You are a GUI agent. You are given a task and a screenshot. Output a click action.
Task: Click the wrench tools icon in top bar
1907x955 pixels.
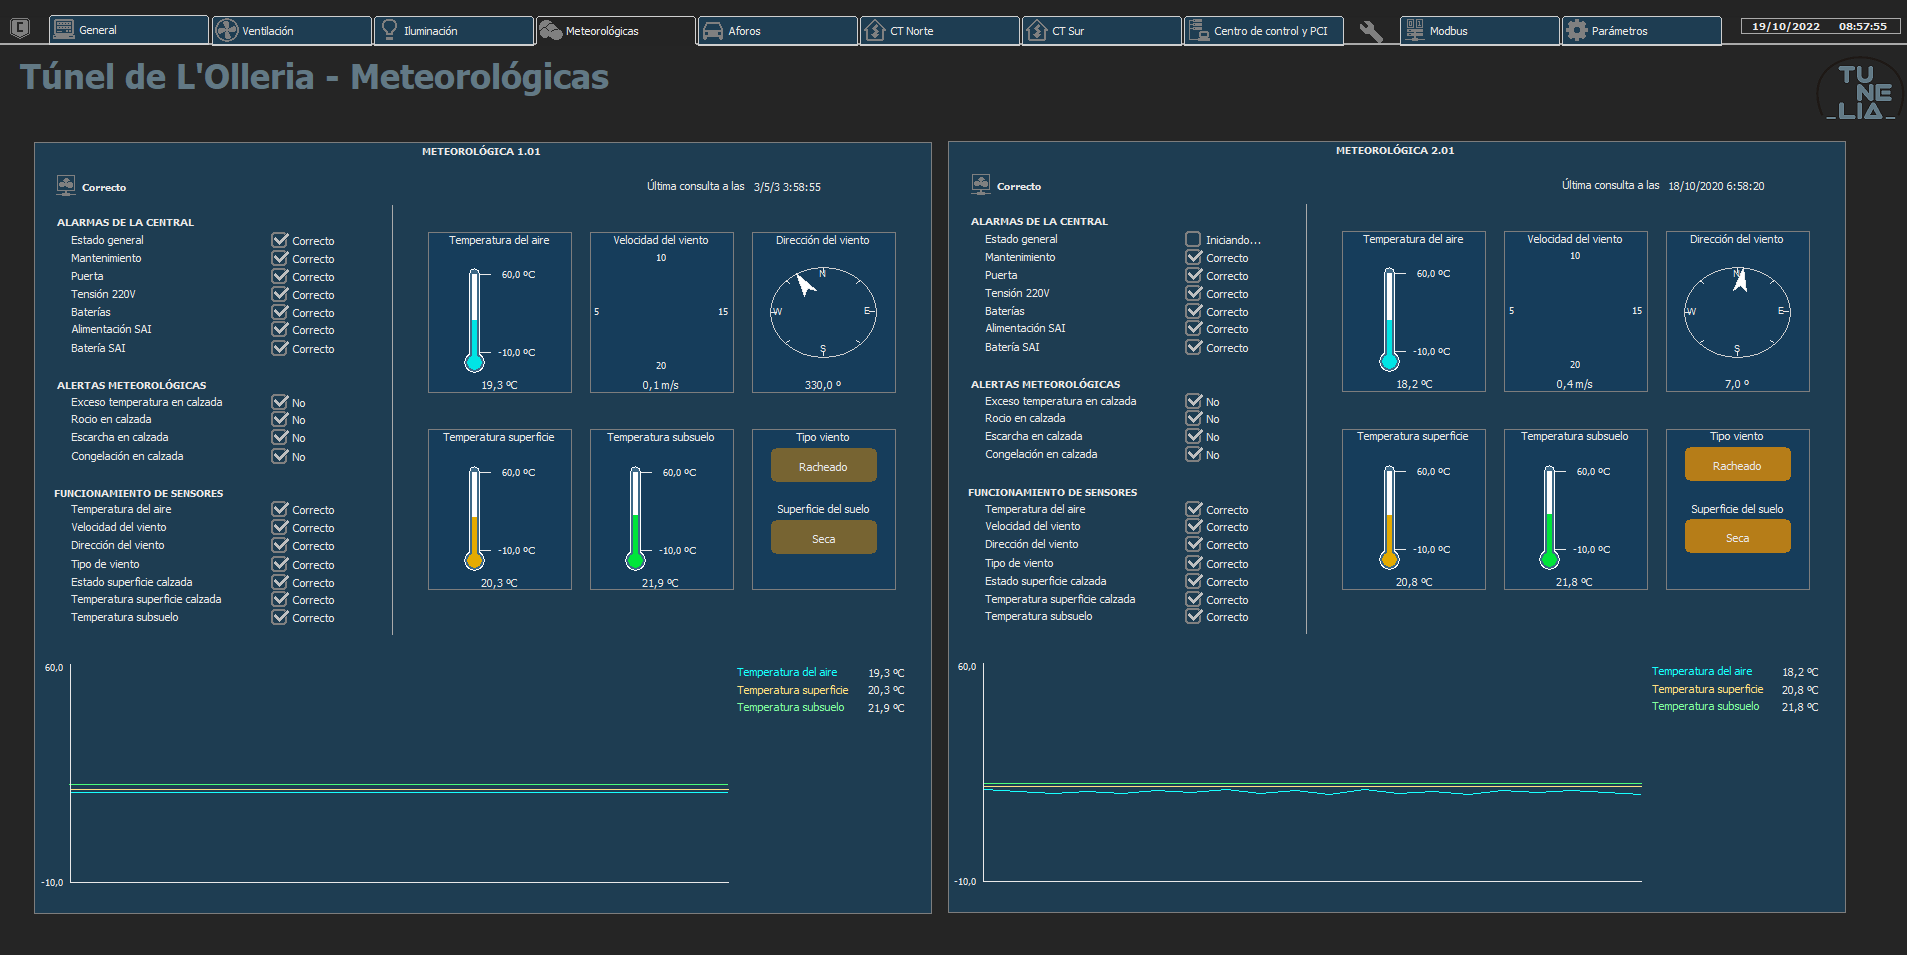[x=1371, y=31]
